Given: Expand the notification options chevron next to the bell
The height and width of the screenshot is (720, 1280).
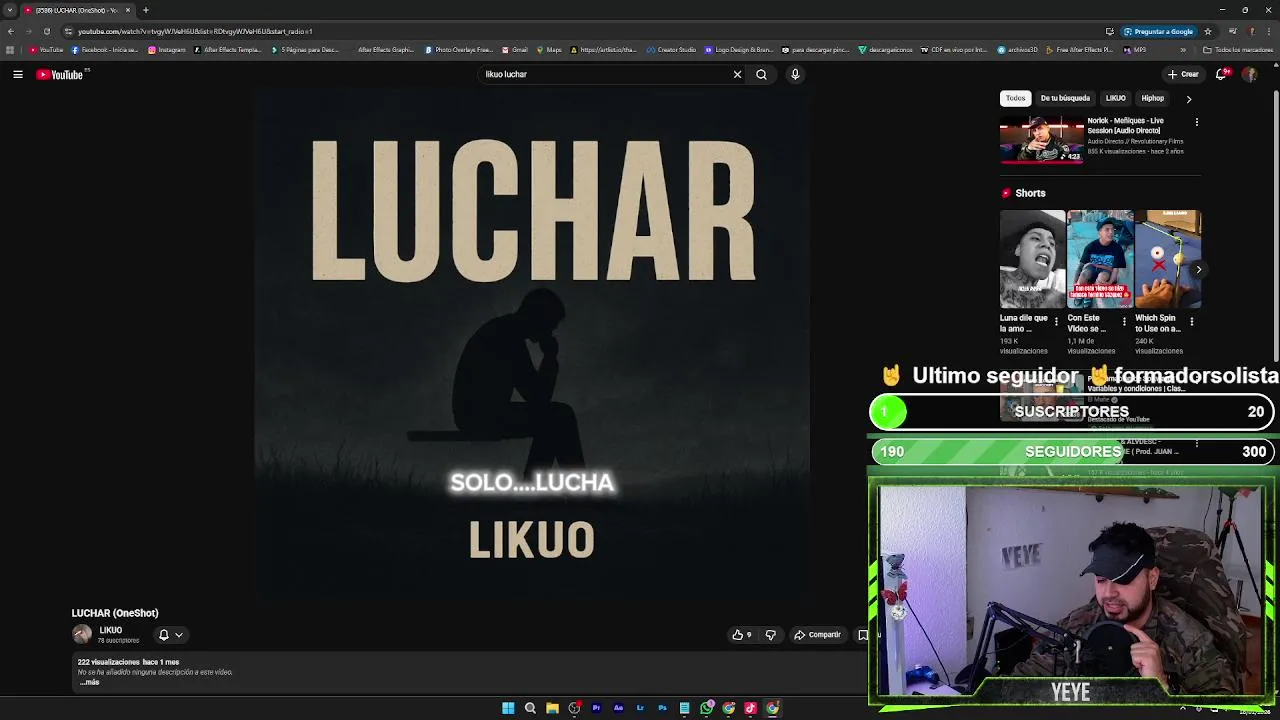Looking at the screenshot, I should pyautogui.click(x=179, y=635).
